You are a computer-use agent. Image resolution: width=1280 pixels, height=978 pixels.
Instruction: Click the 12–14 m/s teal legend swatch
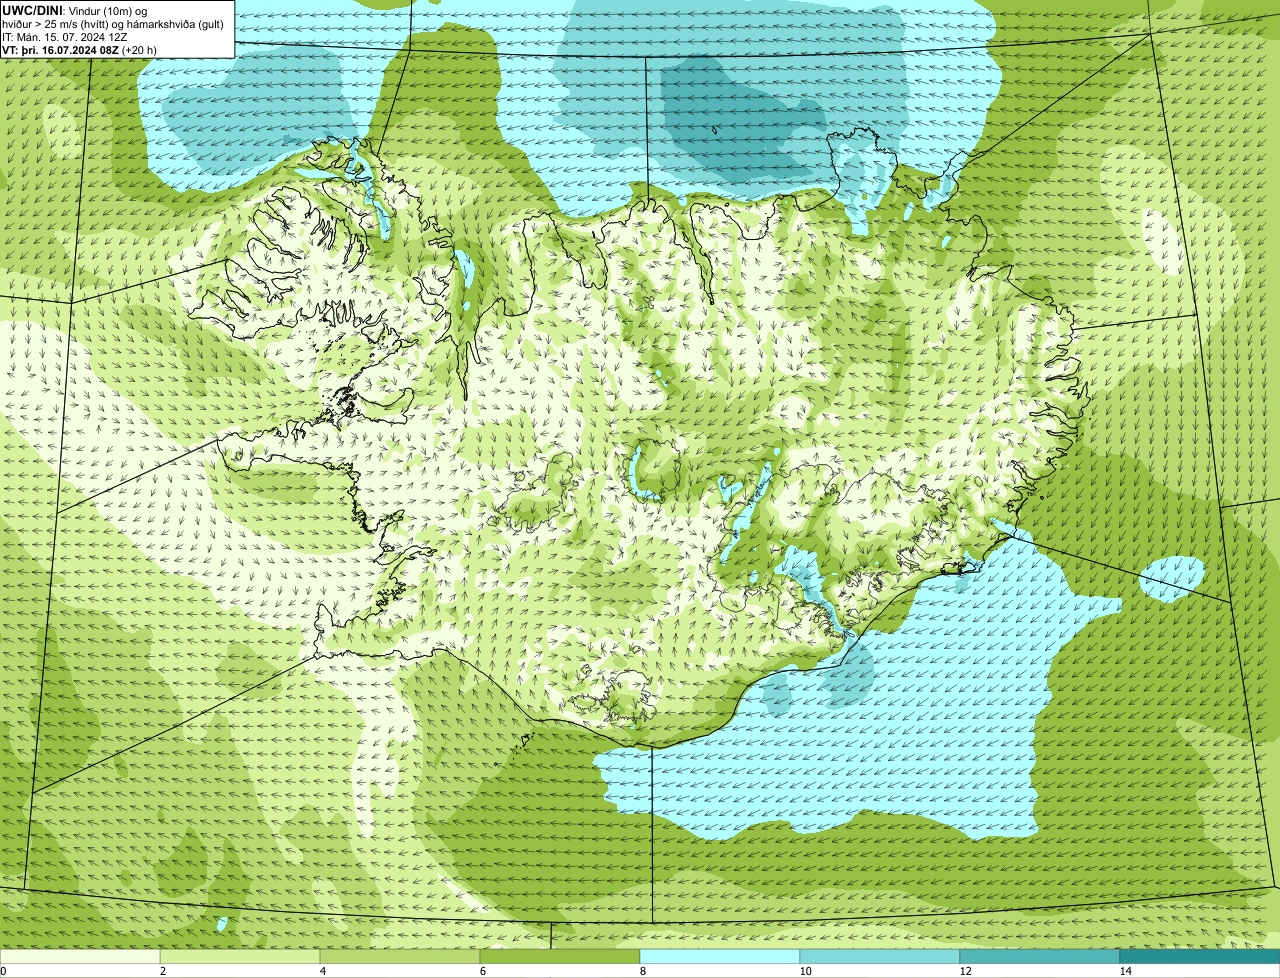point(1040,956)
